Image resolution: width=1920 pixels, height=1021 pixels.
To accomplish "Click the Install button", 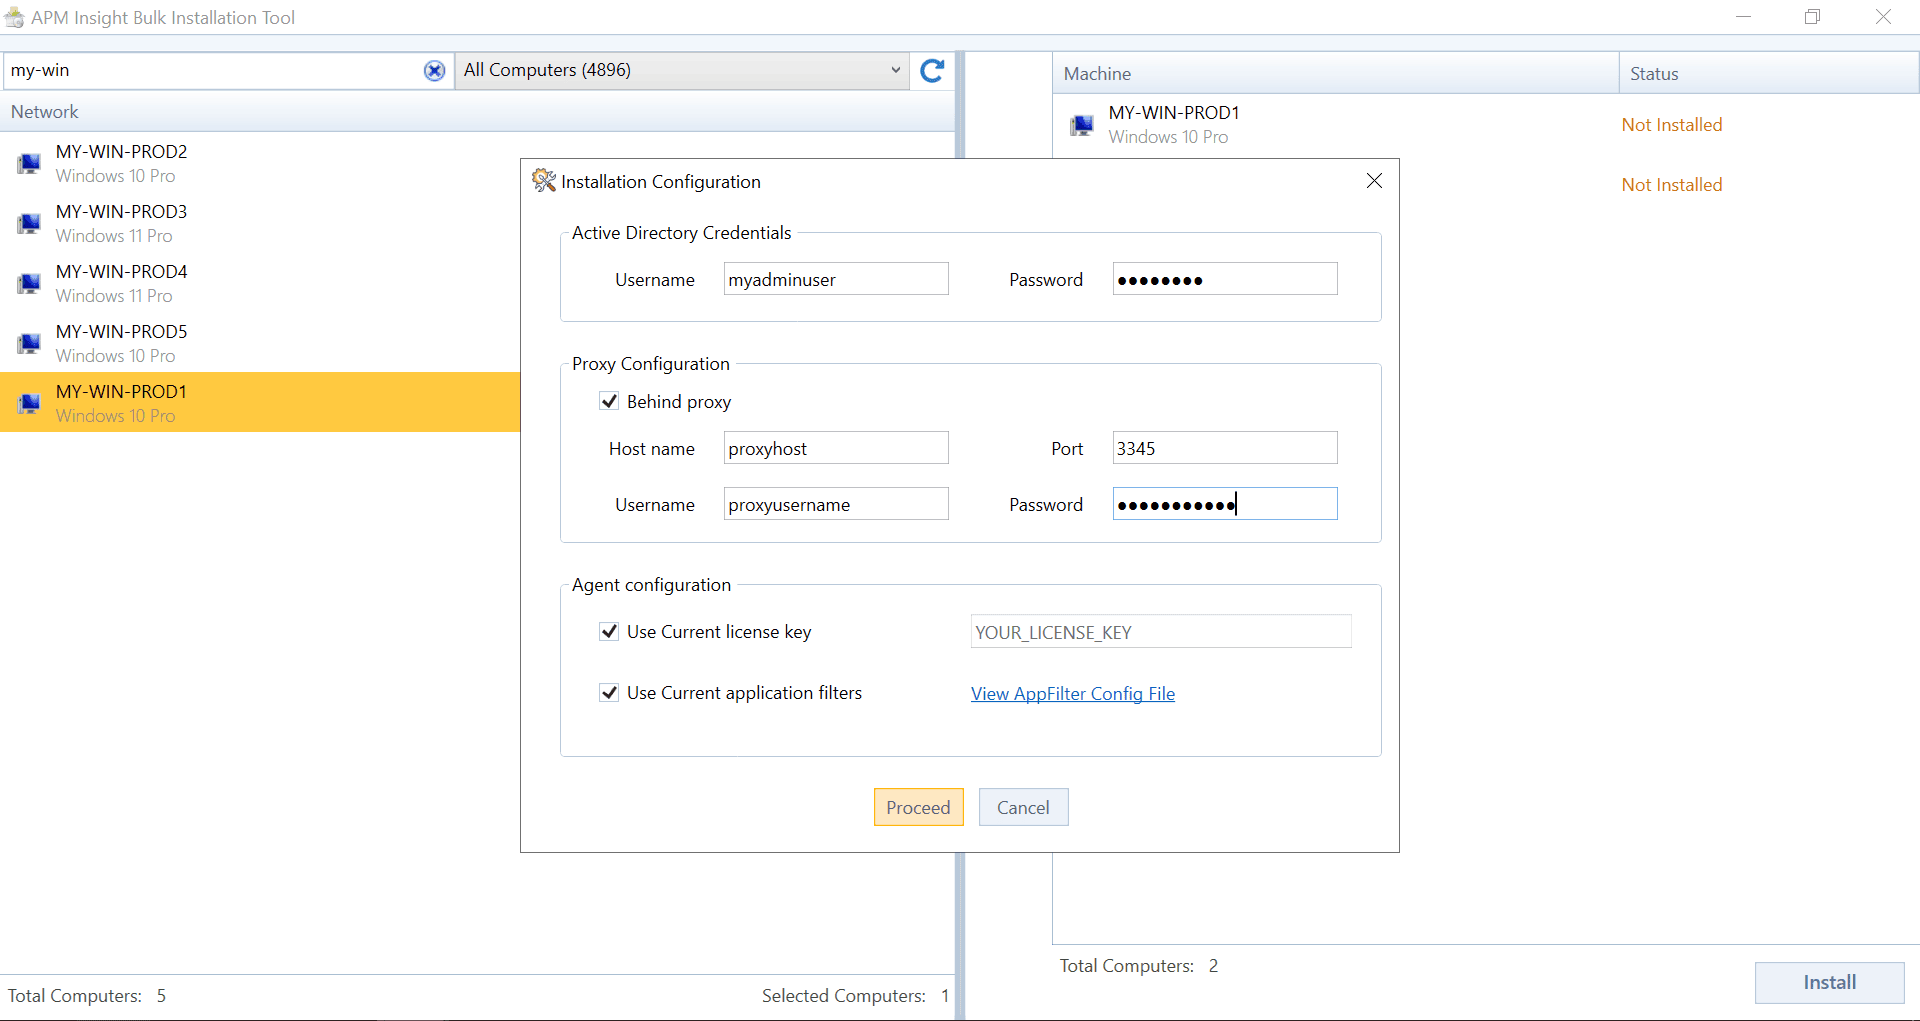I will (x=1828, y=982).
